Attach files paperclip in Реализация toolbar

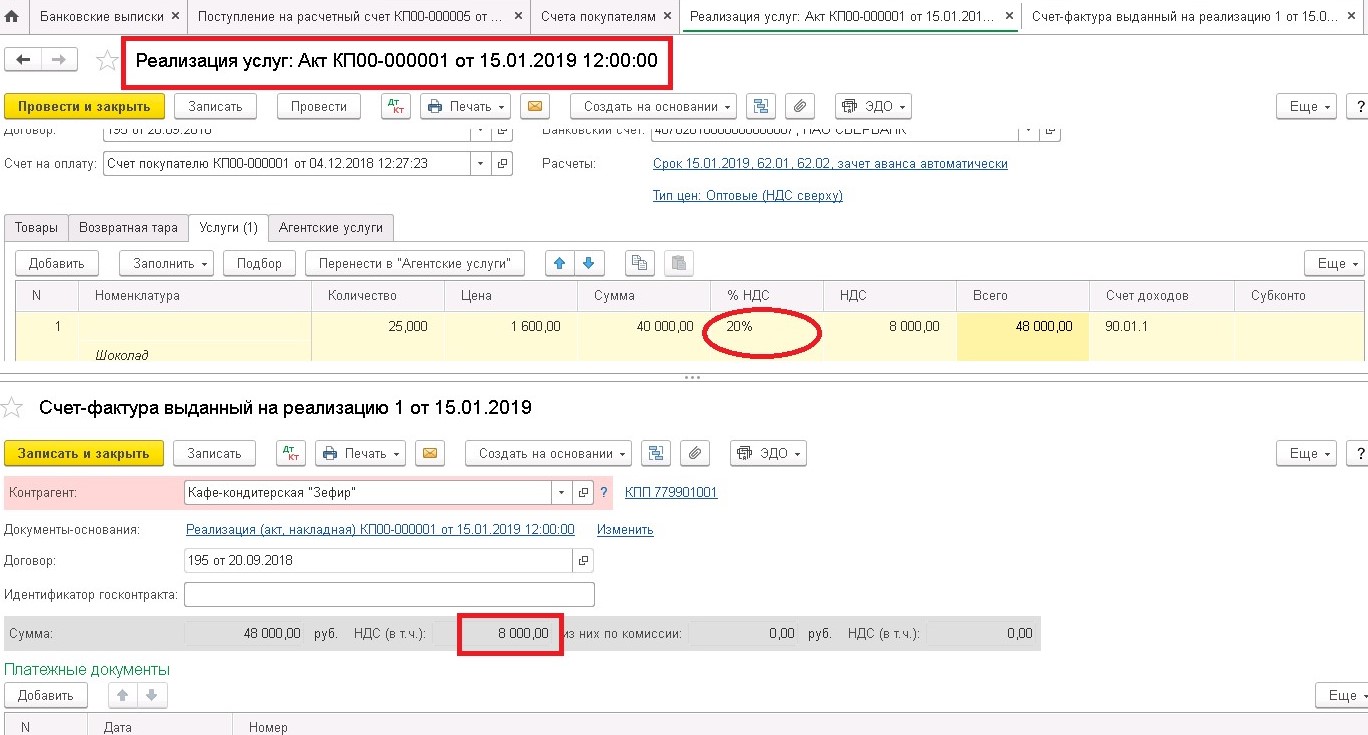pyautogui.click(x=798, y=107)
